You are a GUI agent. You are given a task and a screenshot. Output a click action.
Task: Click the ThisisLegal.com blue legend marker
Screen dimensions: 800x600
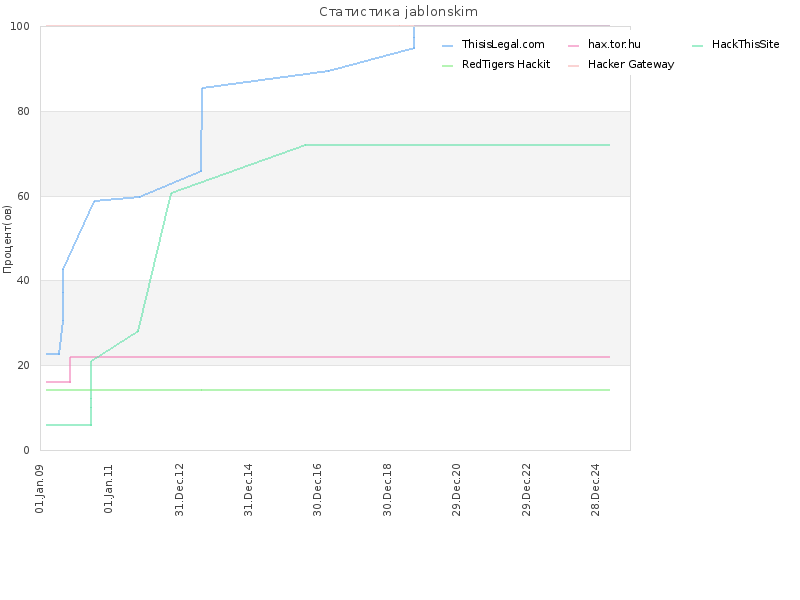tap(447, 46)
